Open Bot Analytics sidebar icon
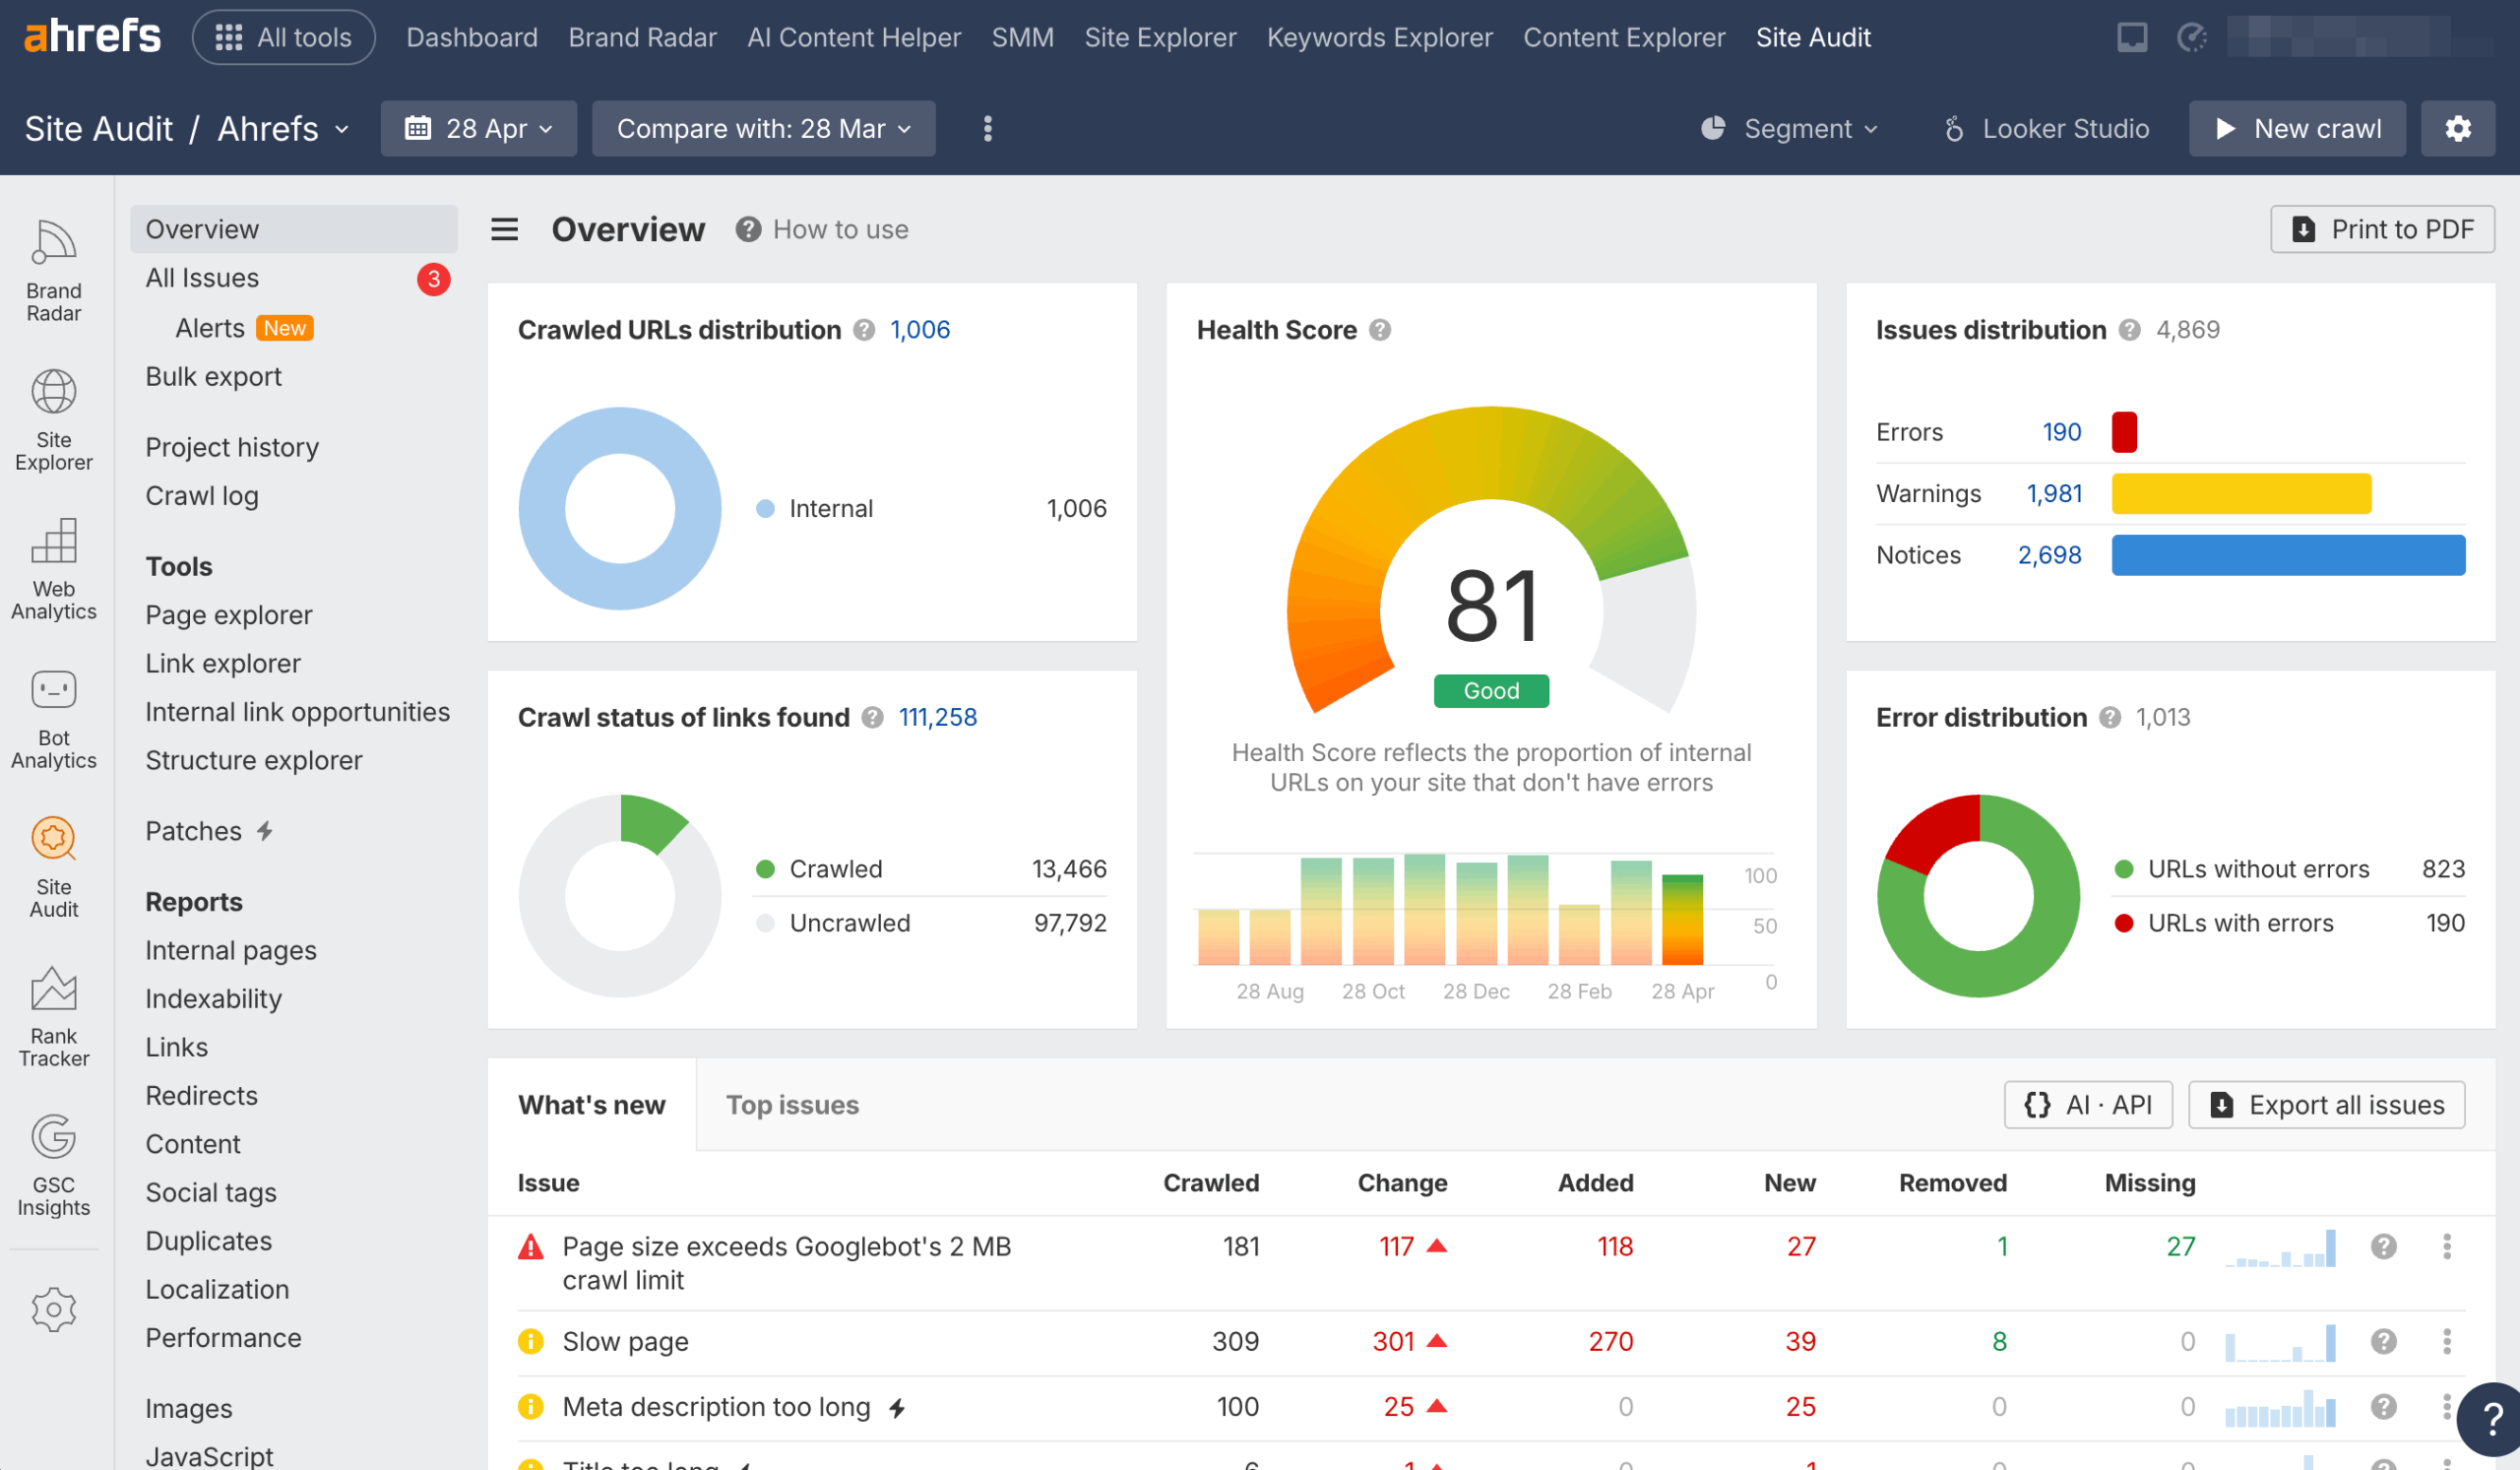 (x=54, y=718)
